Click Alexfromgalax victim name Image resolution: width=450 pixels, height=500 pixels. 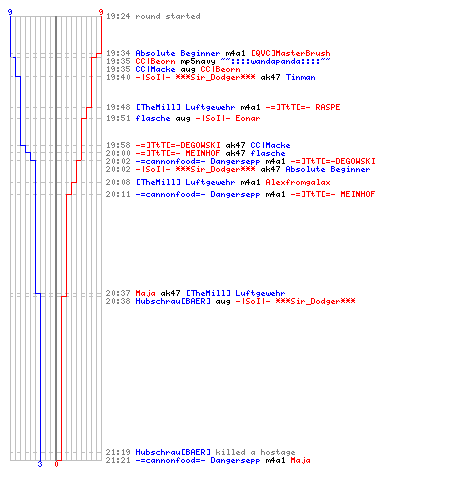298,182
